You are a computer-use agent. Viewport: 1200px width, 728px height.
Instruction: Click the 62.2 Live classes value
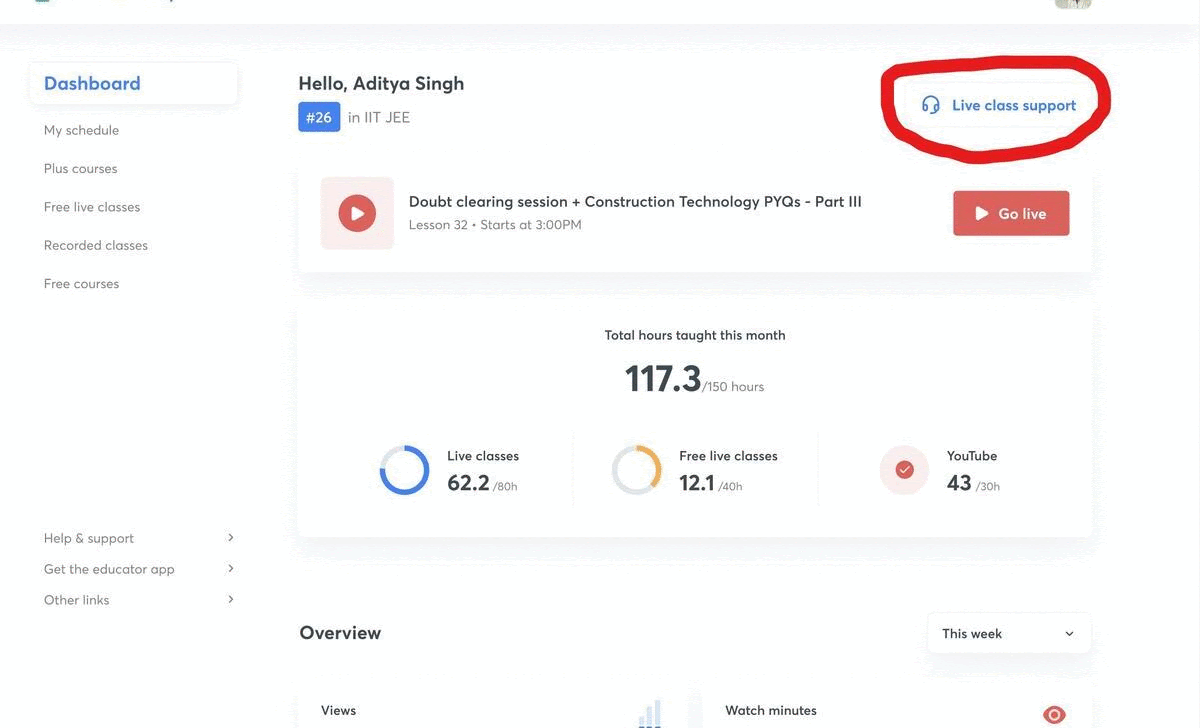(468, 483)
